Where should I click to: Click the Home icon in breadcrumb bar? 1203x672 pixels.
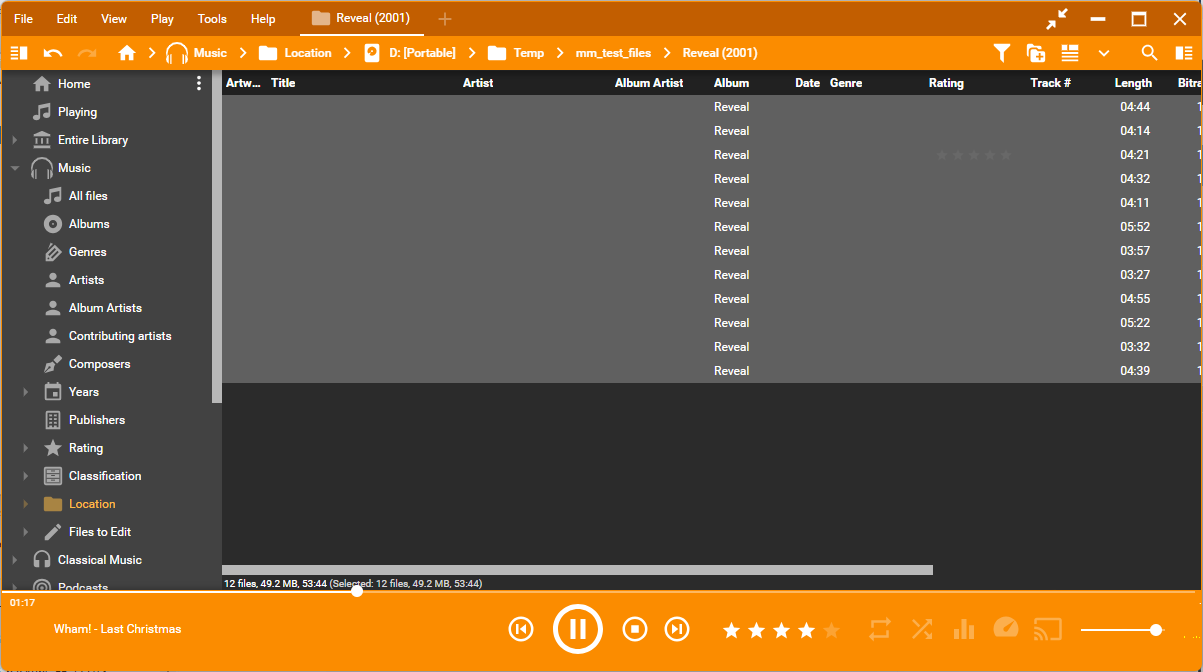tap(127, 53)
